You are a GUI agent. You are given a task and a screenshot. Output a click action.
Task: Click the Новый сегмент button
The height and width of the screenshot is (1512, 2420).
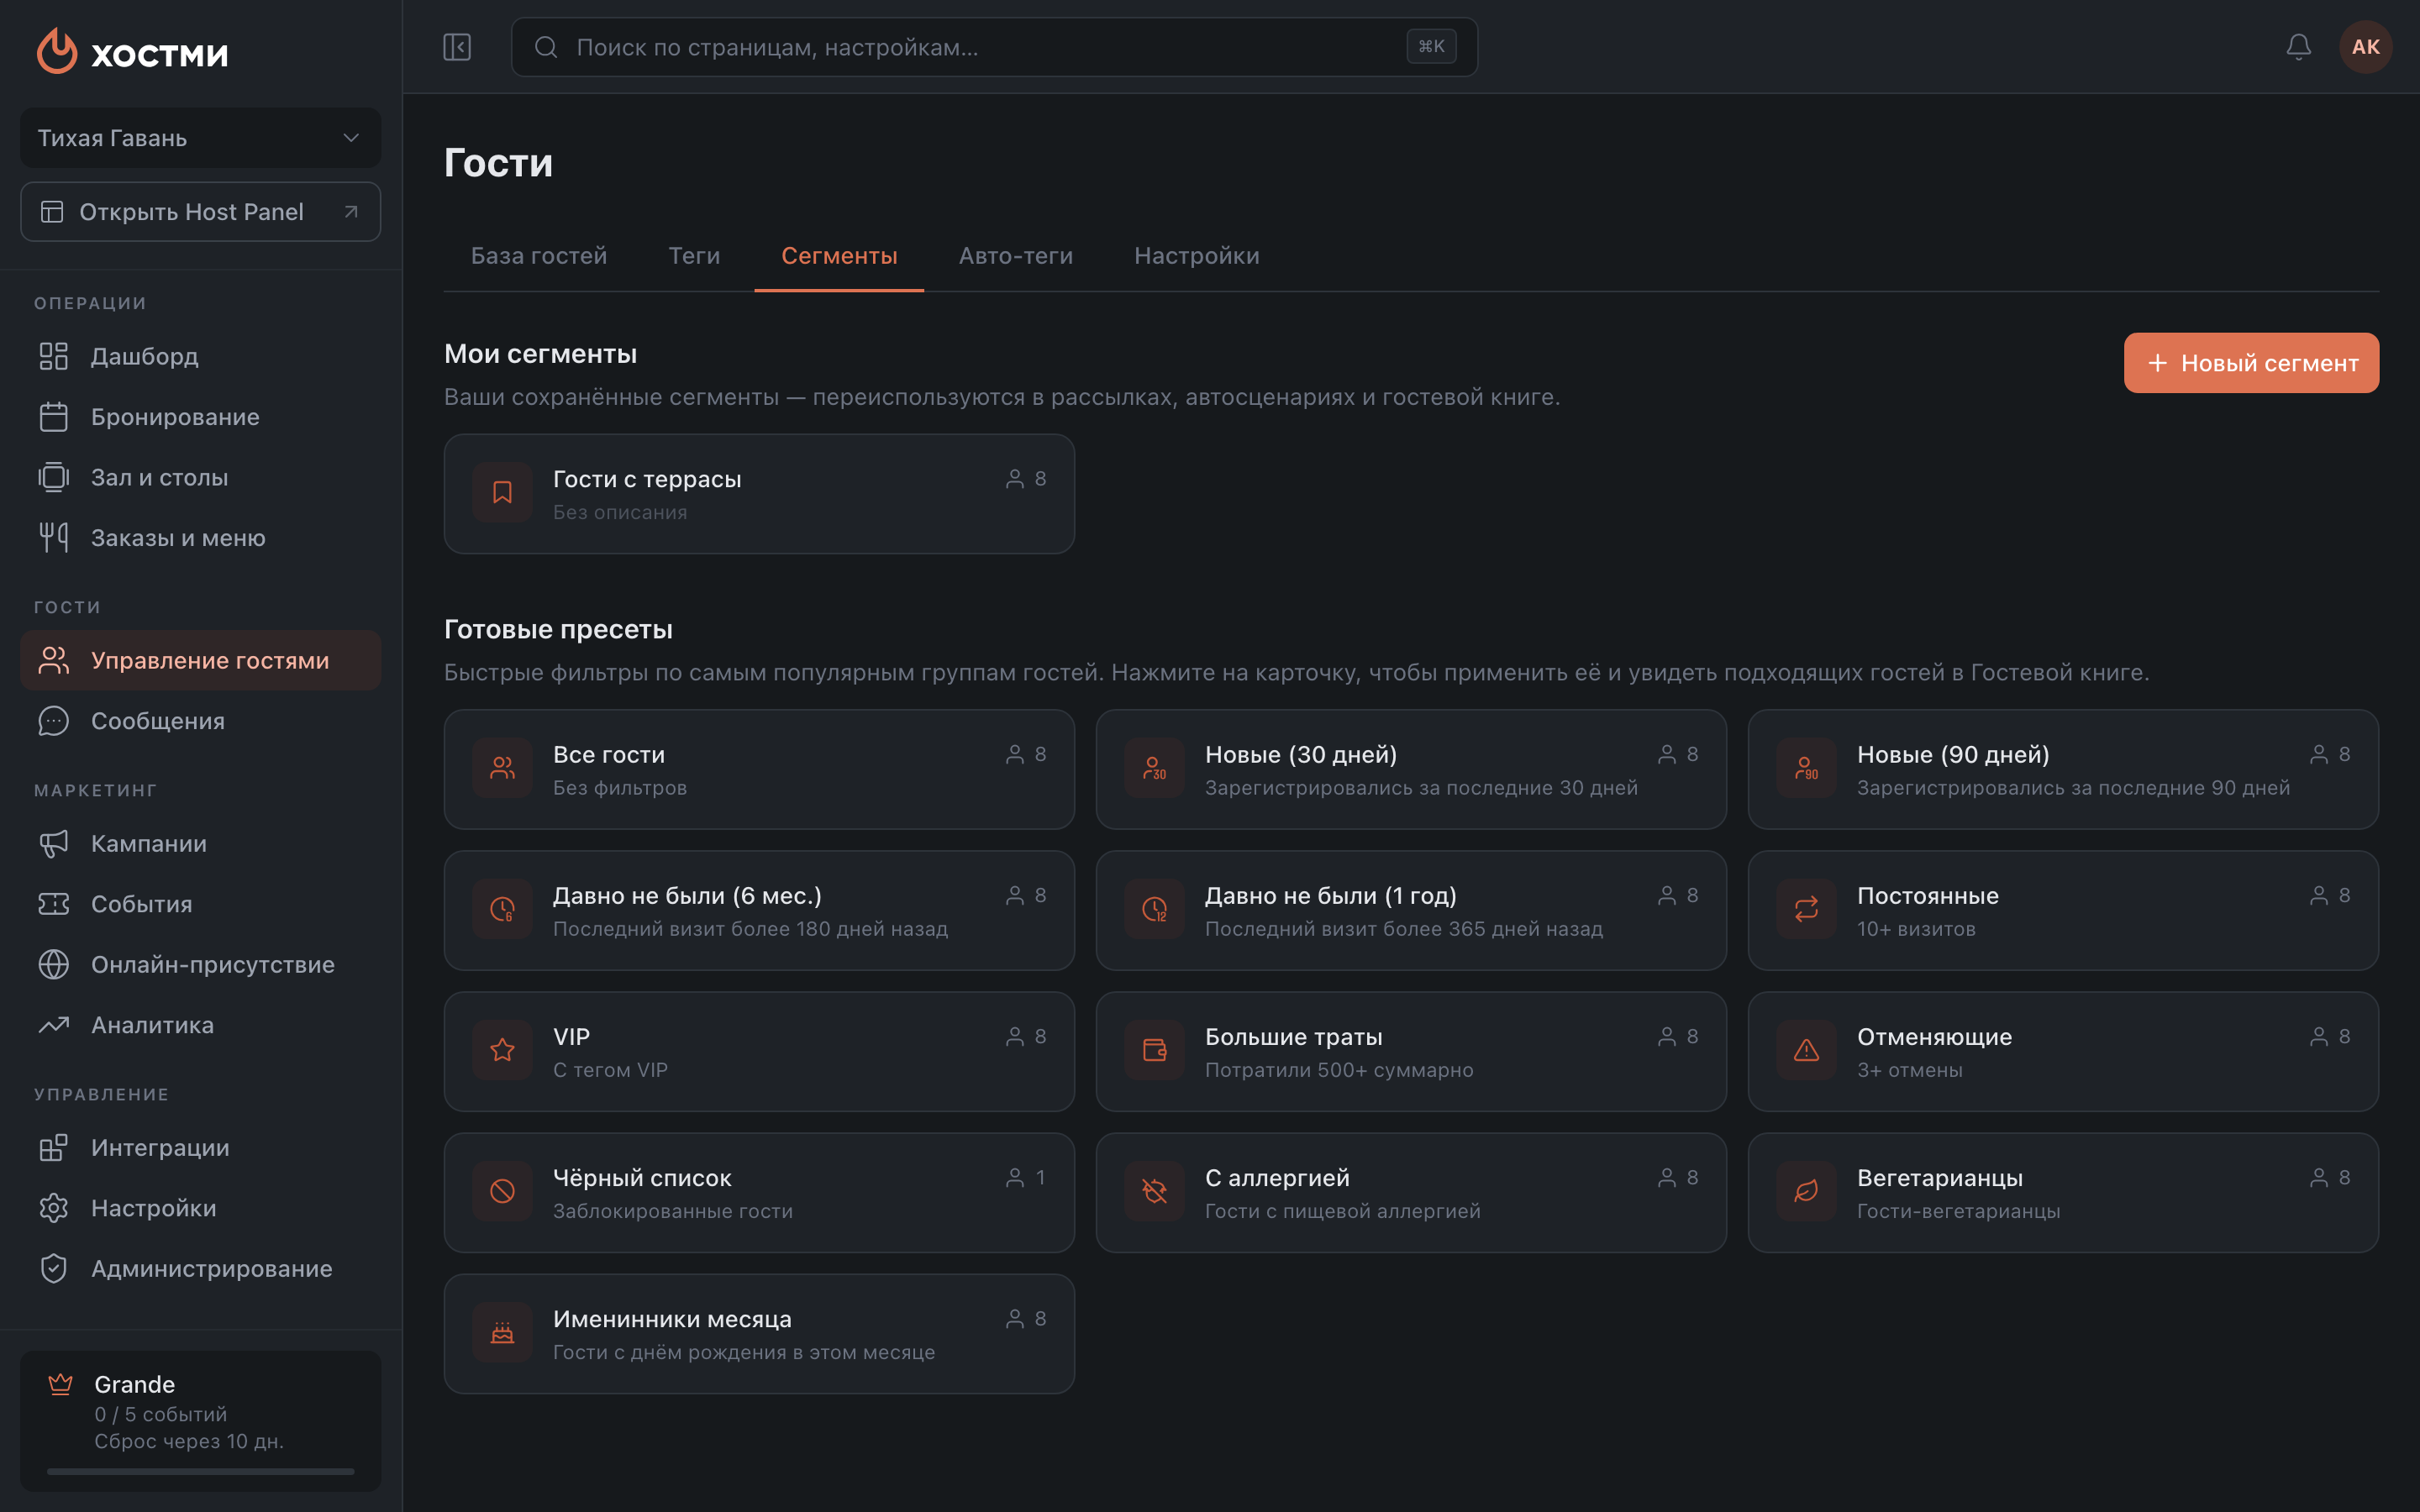pos(2251,363)
